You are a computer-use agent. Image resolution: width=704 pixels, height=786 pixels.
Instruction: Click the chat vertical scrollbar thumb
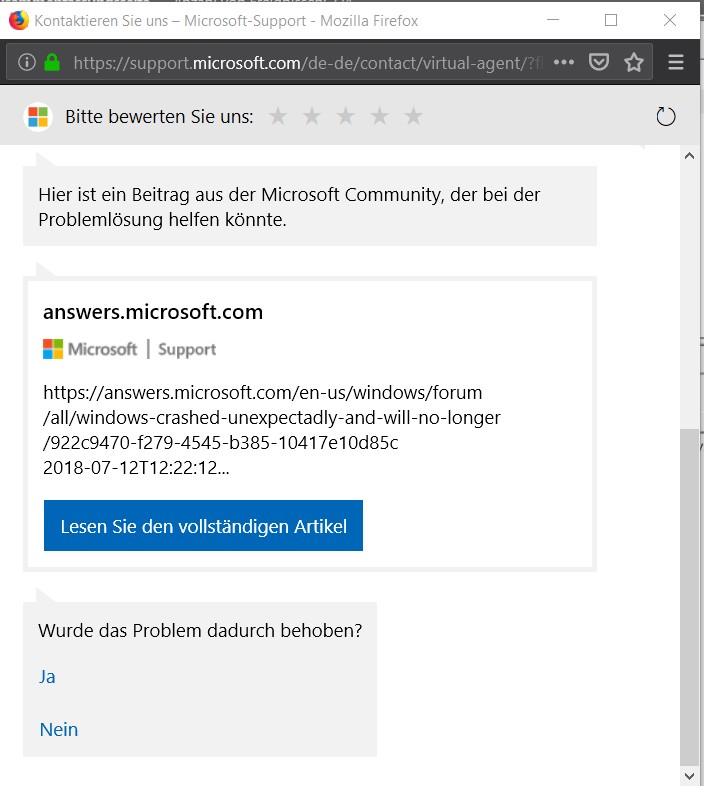pyautogui.click(x=689, y=597)
